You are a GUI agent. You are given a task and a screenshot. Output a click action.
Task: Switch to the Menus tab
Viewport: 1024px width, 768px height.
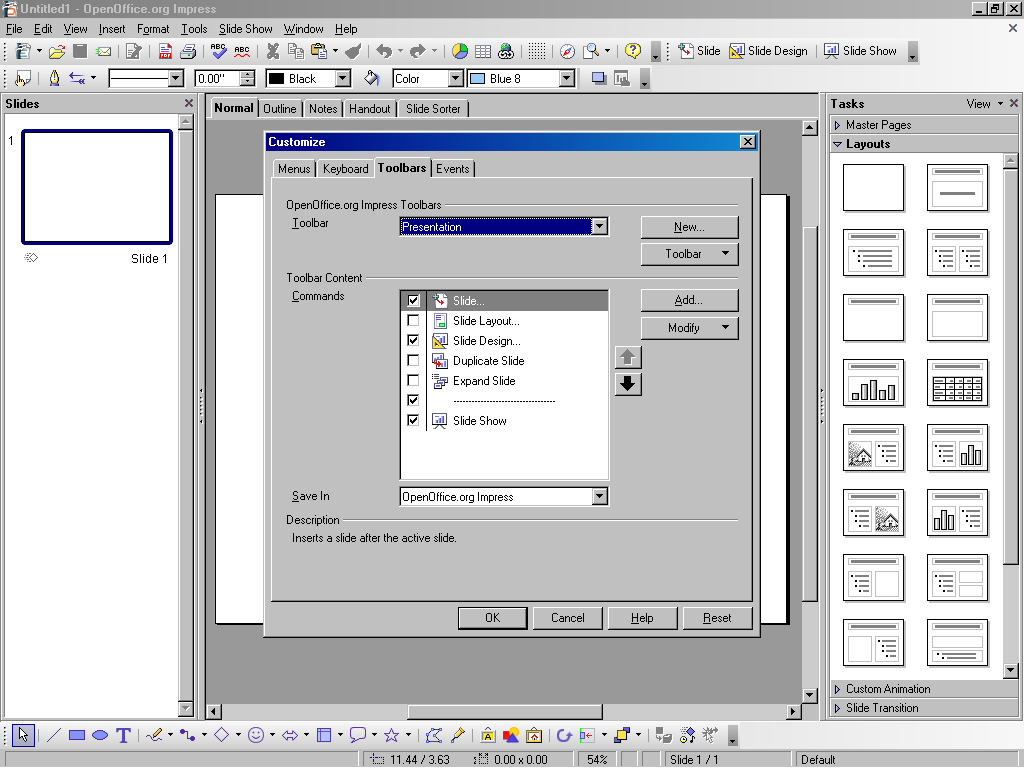(294, 168)
